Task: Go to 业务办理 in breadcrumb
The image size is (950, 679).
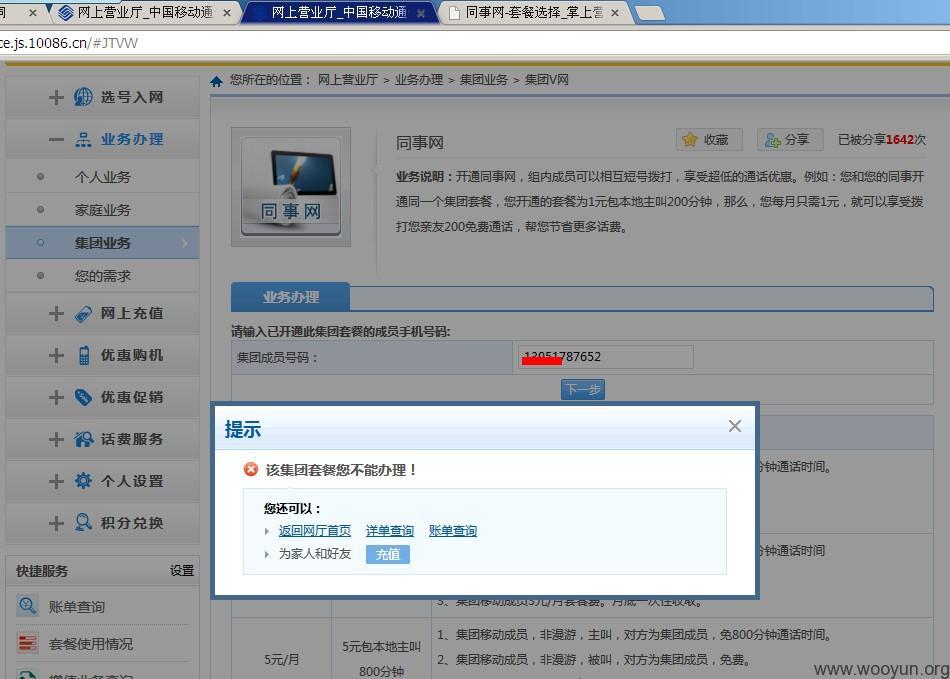Action: pyautogui.click(x=419, y=80)
